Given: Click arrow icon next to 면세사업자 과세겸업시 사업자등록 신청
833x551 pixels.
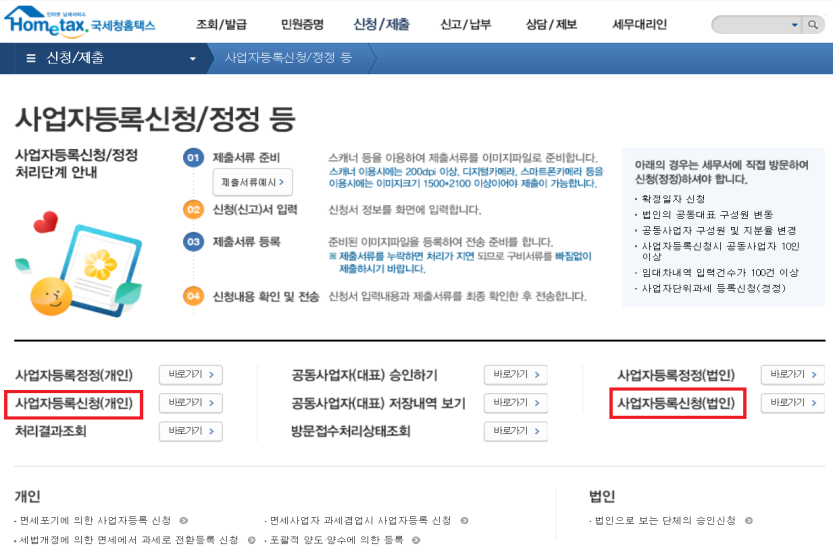Looking at the screenshot, I should point(463,521).
